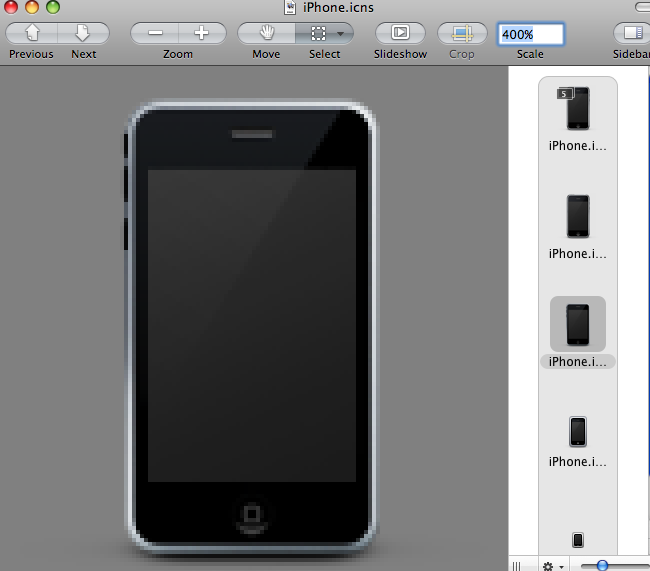Click the sidebar resize handle with vertical lines
The height and width of the screenshot is (571, 650).
click(x=517, y=566)
